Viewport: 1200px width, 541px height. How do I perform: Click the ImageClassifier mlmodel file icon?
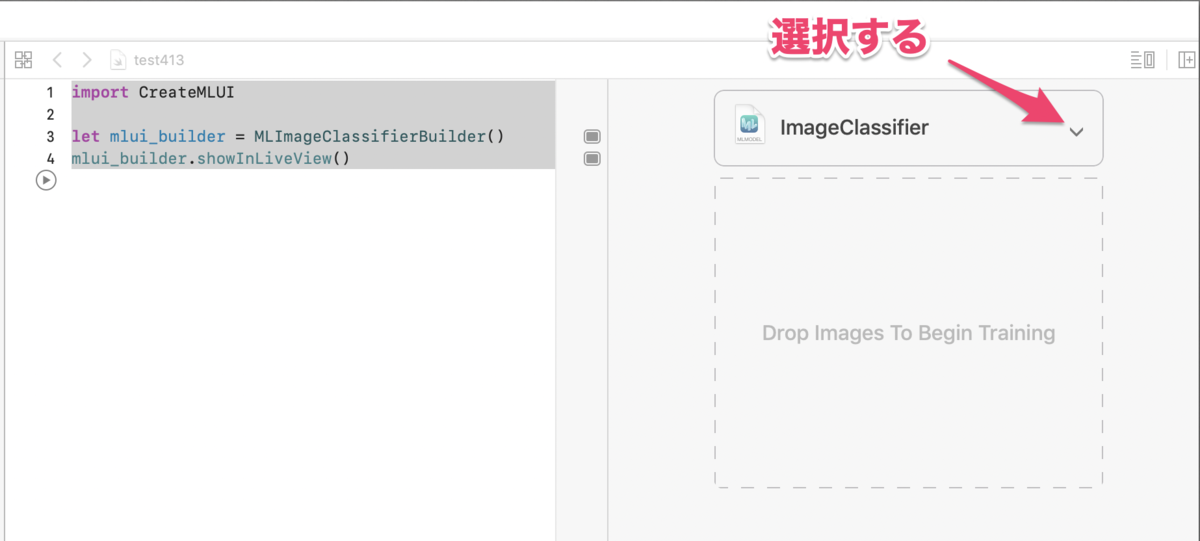(749, 125)
